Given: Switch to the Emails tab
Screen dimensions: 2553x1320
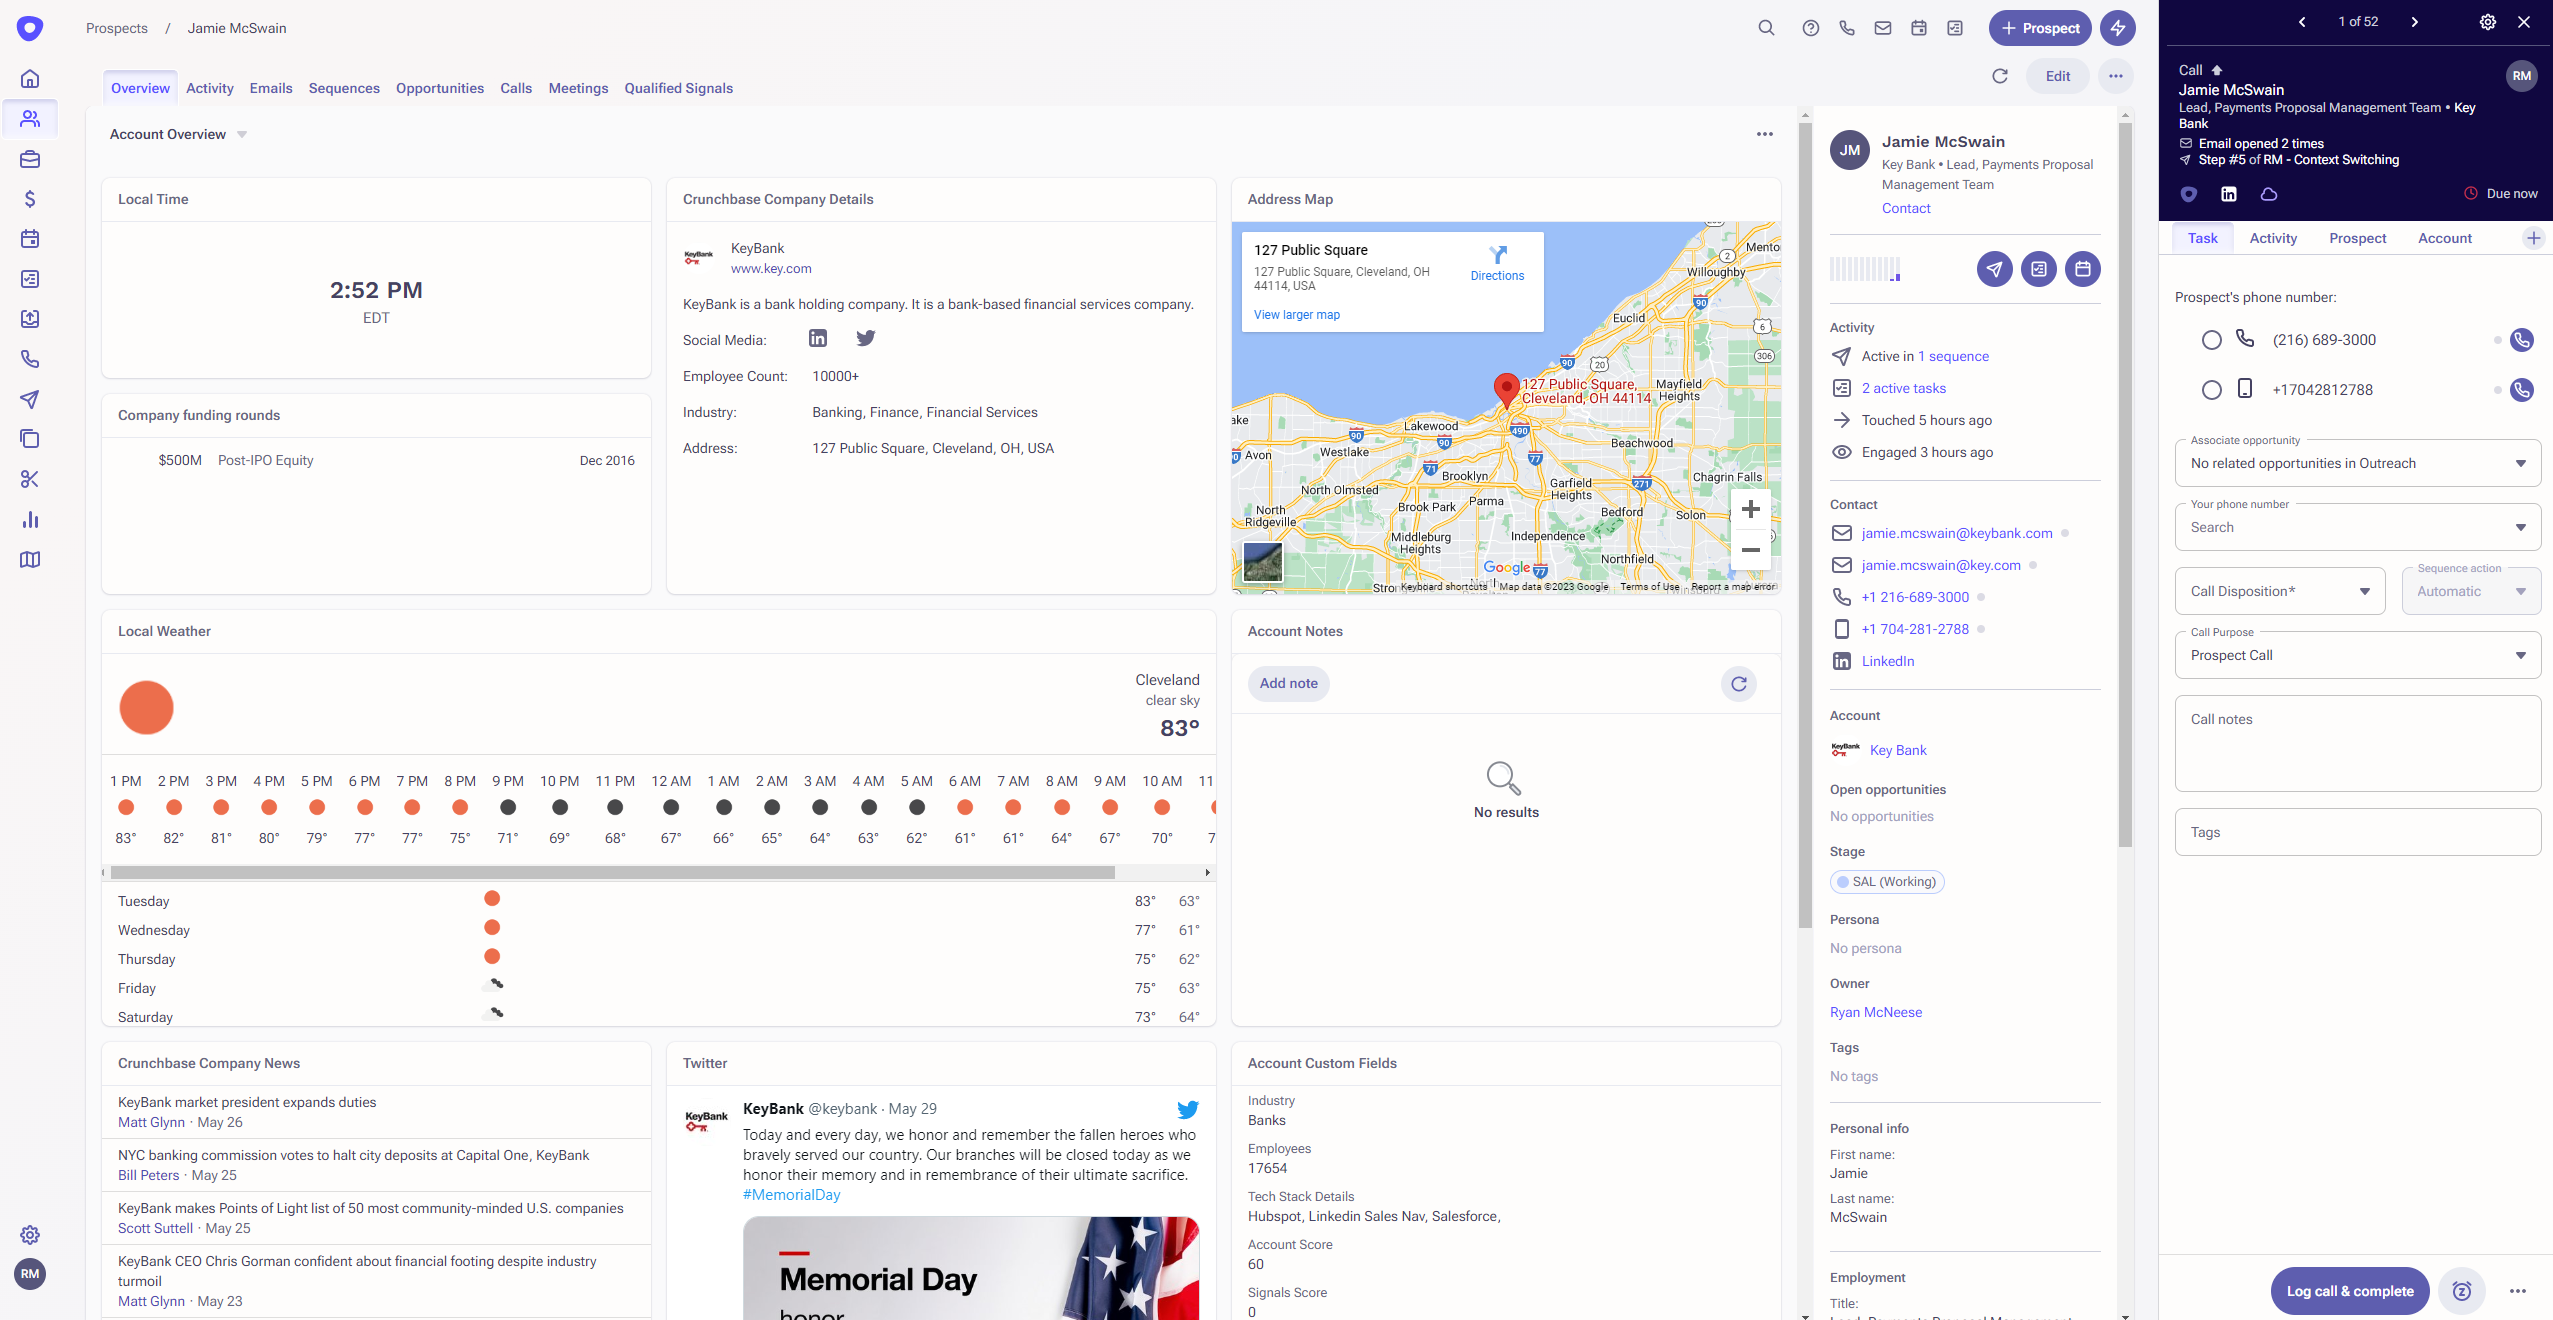Looking at the screenshot, I should pyautogui.click(x=271, y=89).
